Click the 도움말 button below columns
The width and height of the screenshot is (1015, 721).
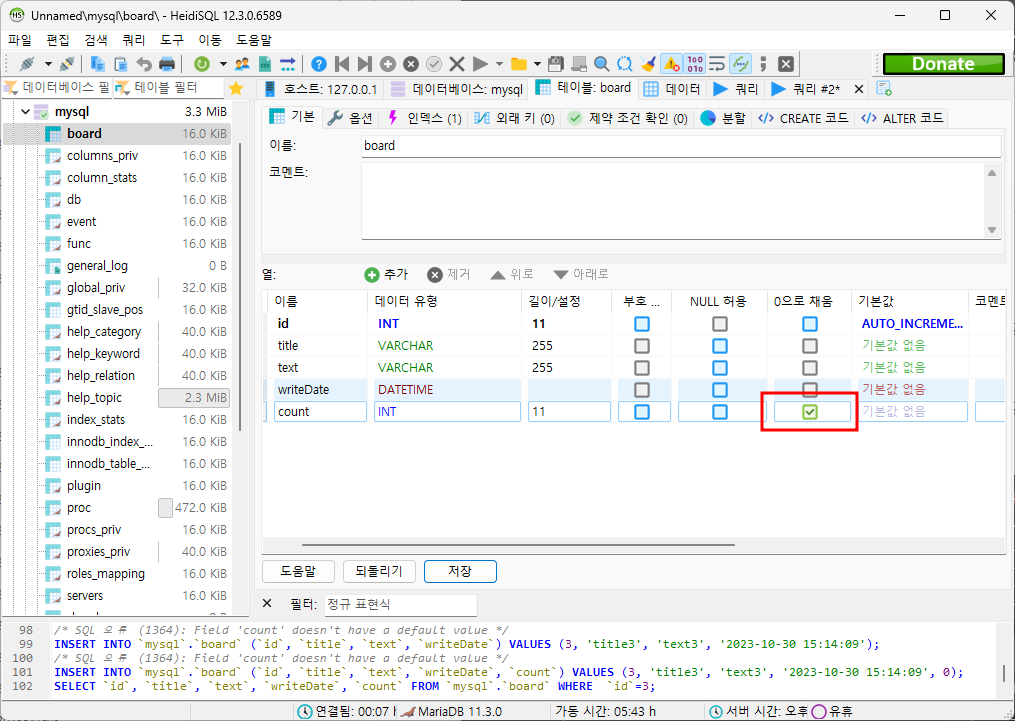[298, 571]
